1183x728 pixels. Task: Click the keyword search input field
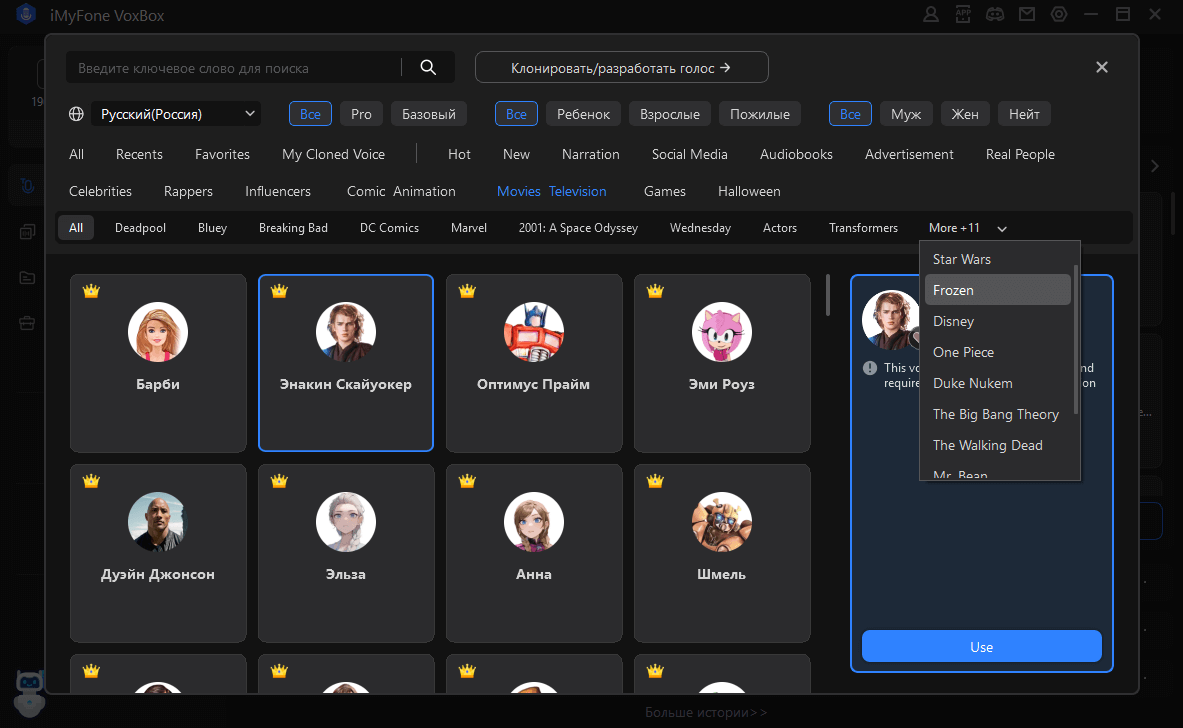click(234, 67)
